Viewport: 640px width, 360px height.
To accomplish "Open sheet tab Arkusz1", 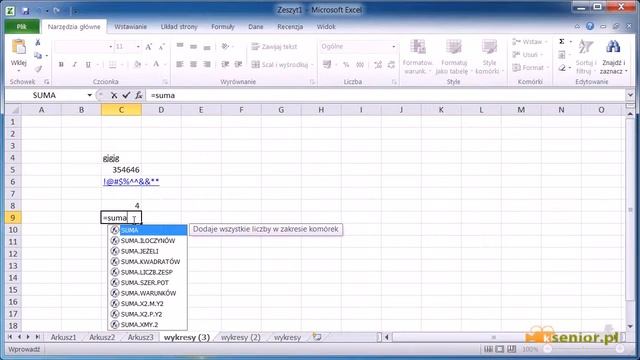I will [x=63, y=337].
